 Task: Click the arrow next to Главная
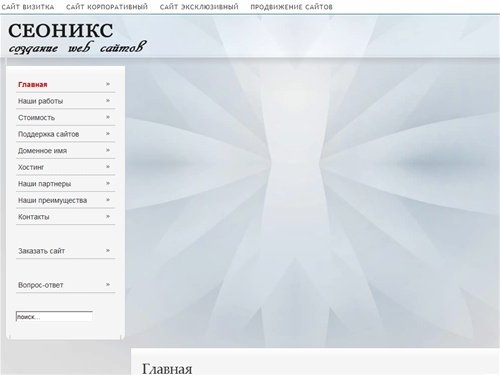click(x=108, y=84)
